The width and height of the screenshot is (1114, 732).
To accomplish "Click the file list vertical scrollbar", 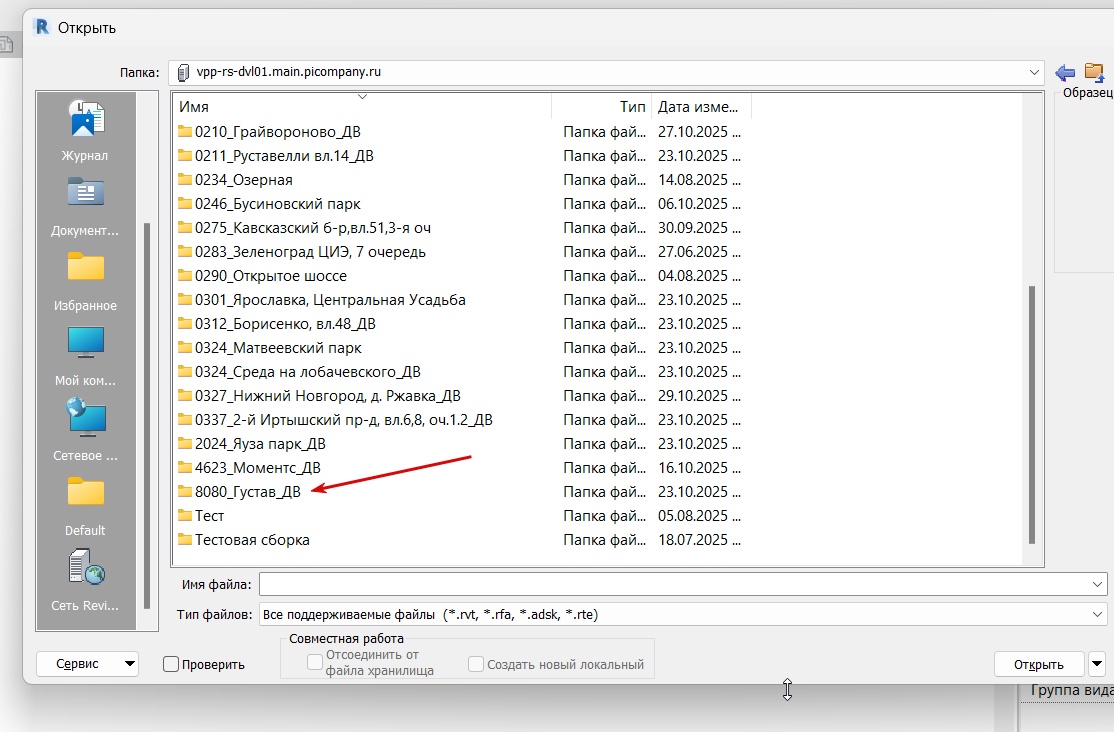I will tap(1032, 414).
